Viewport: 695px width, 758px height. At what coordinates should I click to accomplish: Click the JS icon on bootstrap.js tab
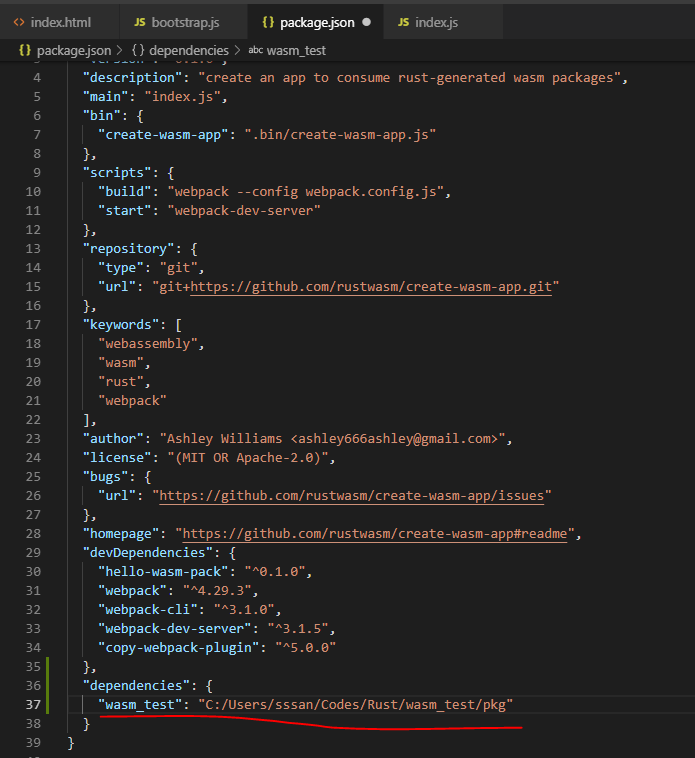pyautogui.click(x=139, y=21)
